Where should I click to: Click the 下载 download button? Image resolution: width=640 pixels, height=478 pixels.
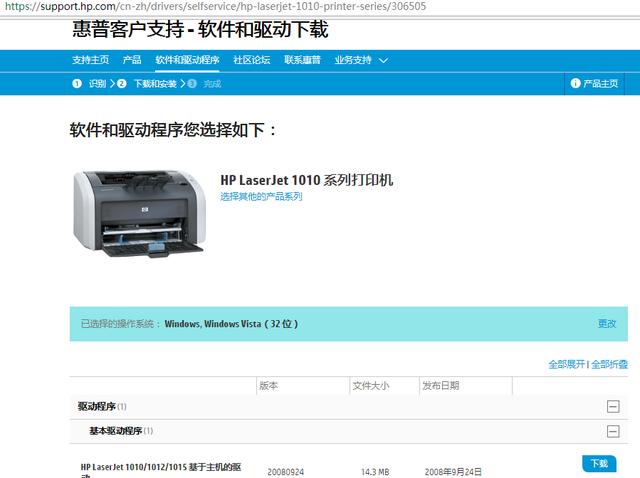(599, 463)
